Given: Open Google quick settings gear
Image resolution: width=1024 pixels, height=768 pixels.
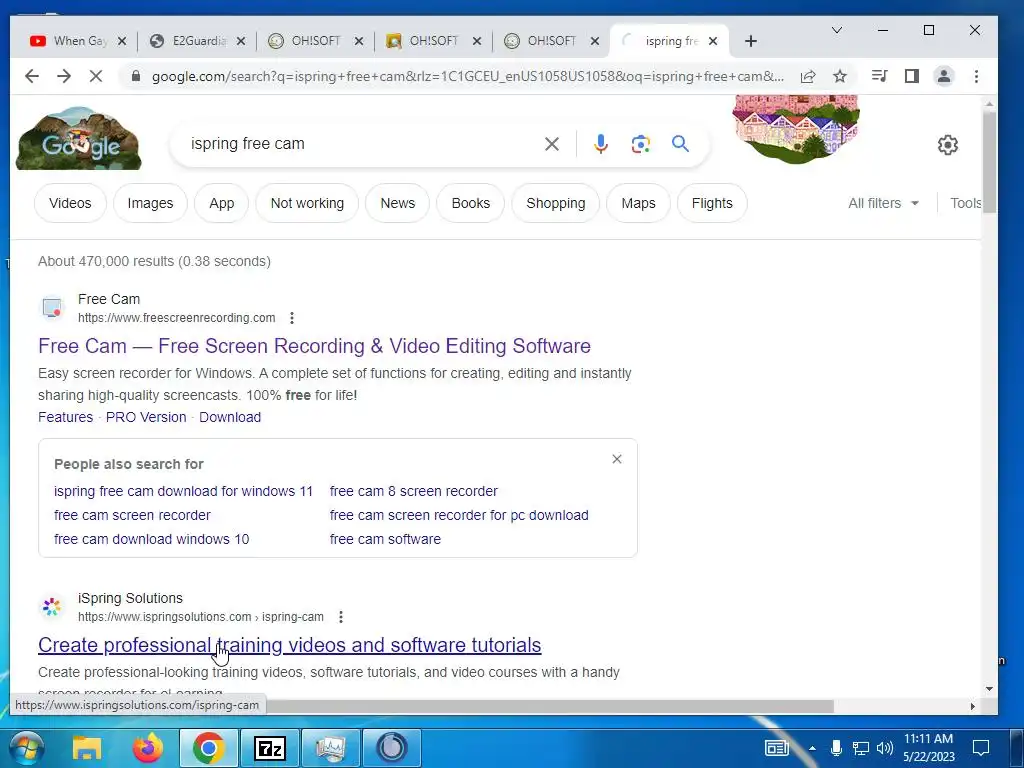Looking at the screenshot, I should click(948, 144).
